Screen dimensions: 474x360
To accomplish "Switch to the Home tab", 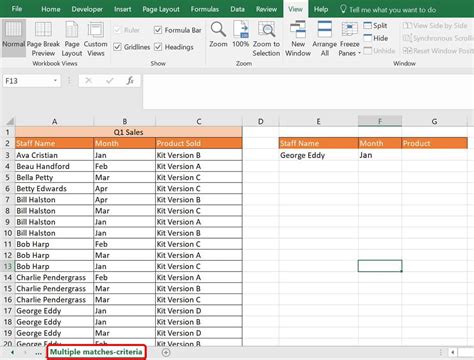I will click(x=51, y=9).
